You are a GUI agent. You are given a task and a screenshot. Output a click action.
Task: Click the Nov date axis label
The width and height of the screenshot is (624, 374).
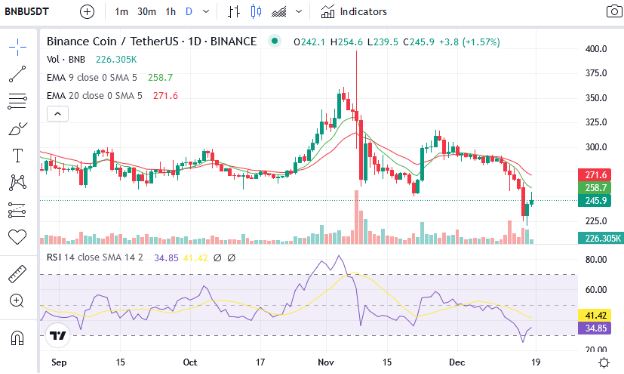click(326, 362)
